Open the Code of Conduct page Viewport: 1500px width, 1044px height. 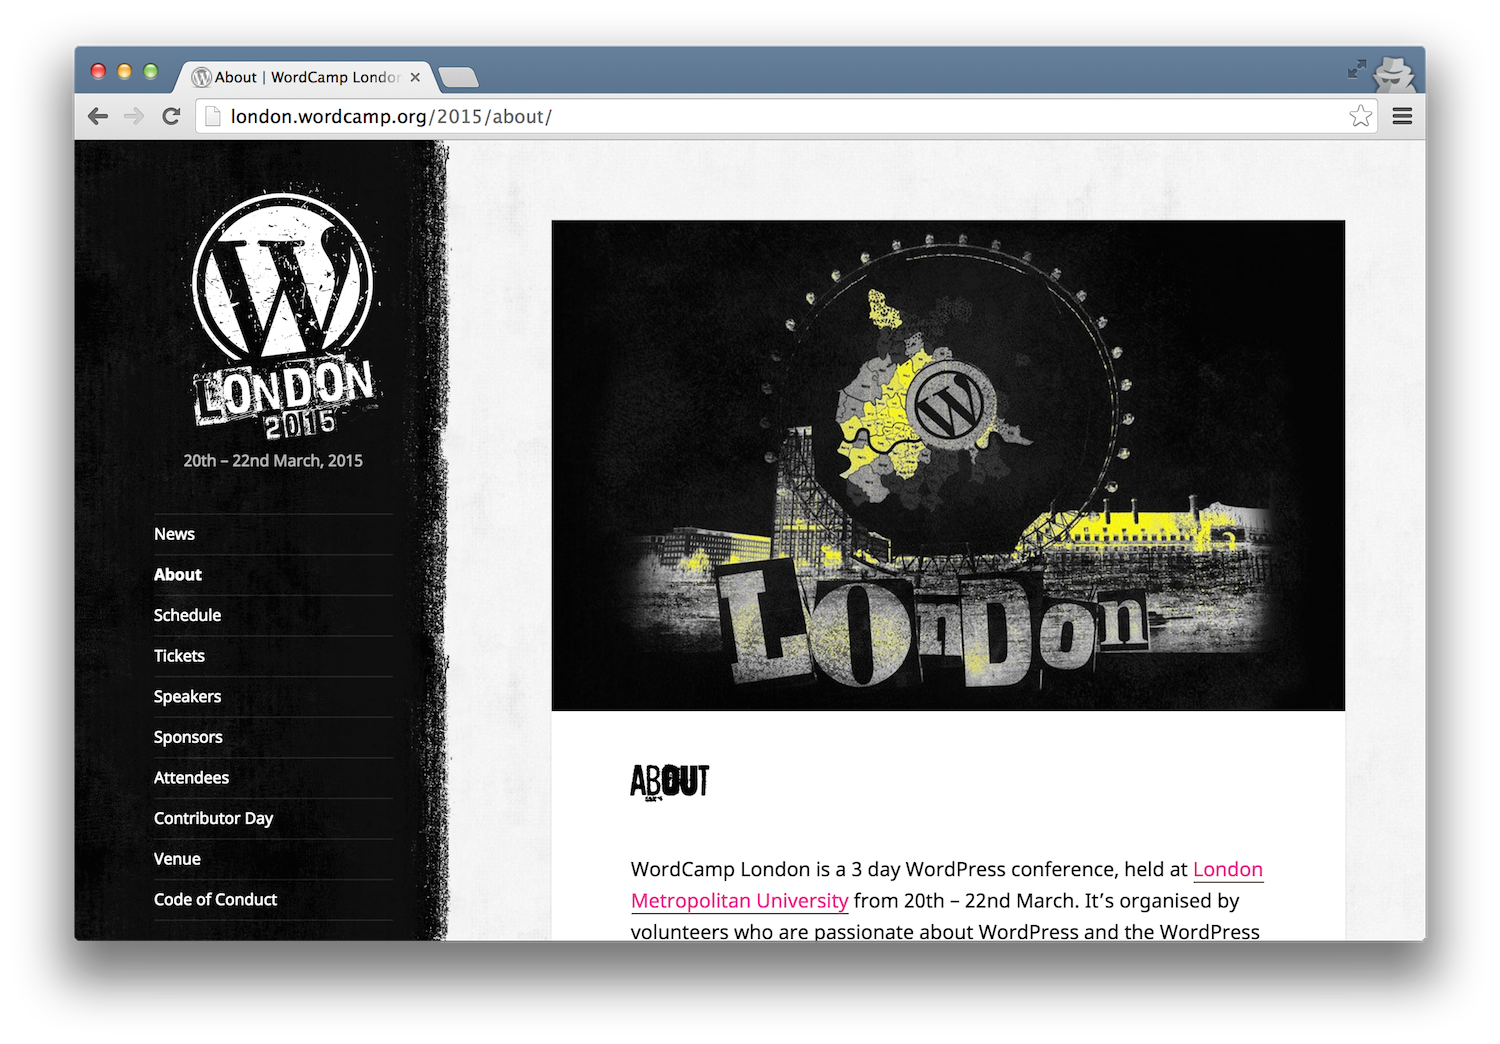point(215,899)
